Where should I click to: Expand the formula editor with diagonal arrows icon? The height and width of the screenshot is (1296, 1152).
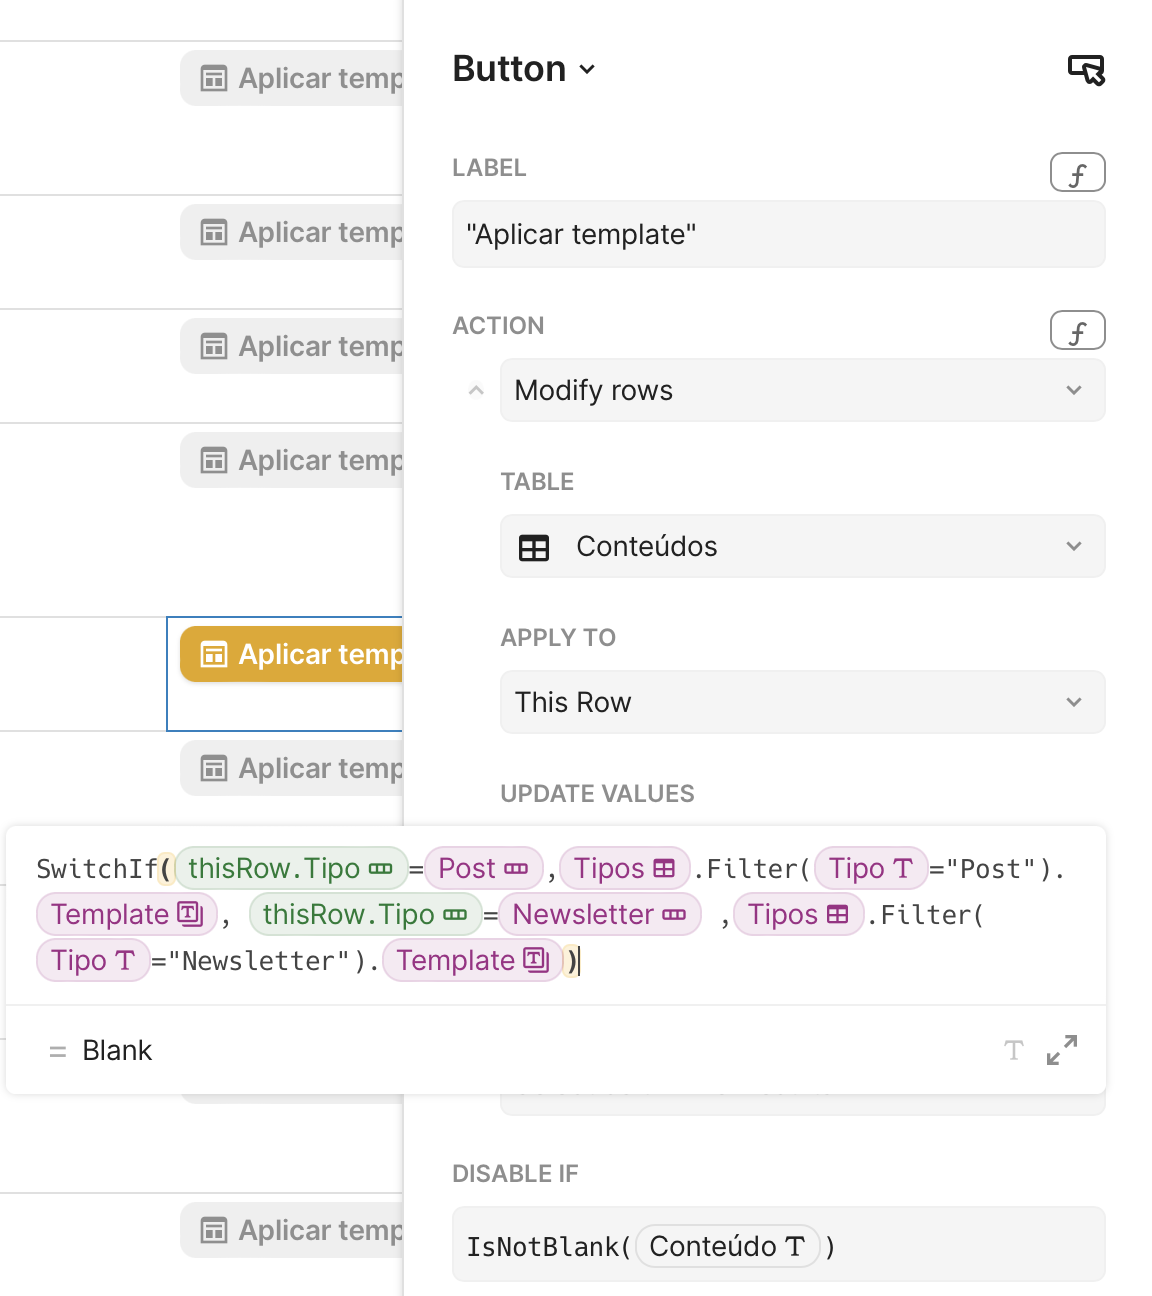[x=1061, y=1051]
